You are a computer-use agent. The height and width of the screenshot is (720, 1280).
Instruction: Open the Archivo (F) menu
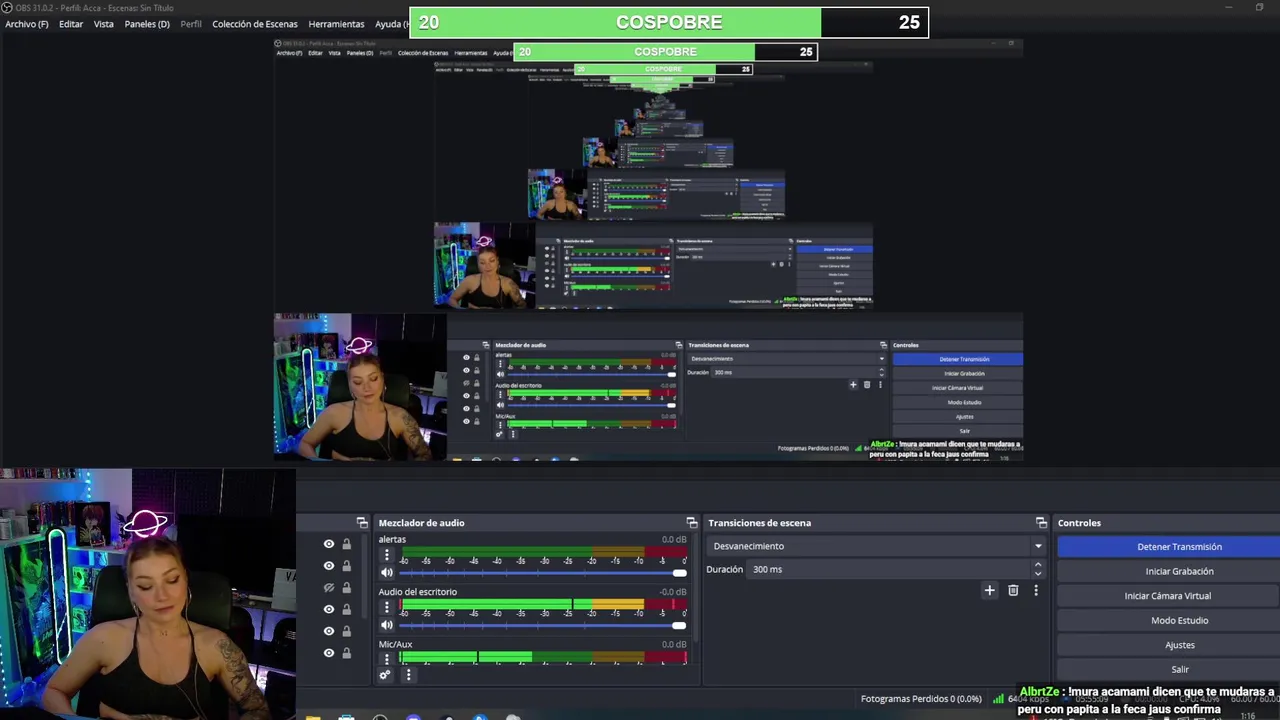coord(27,24)
